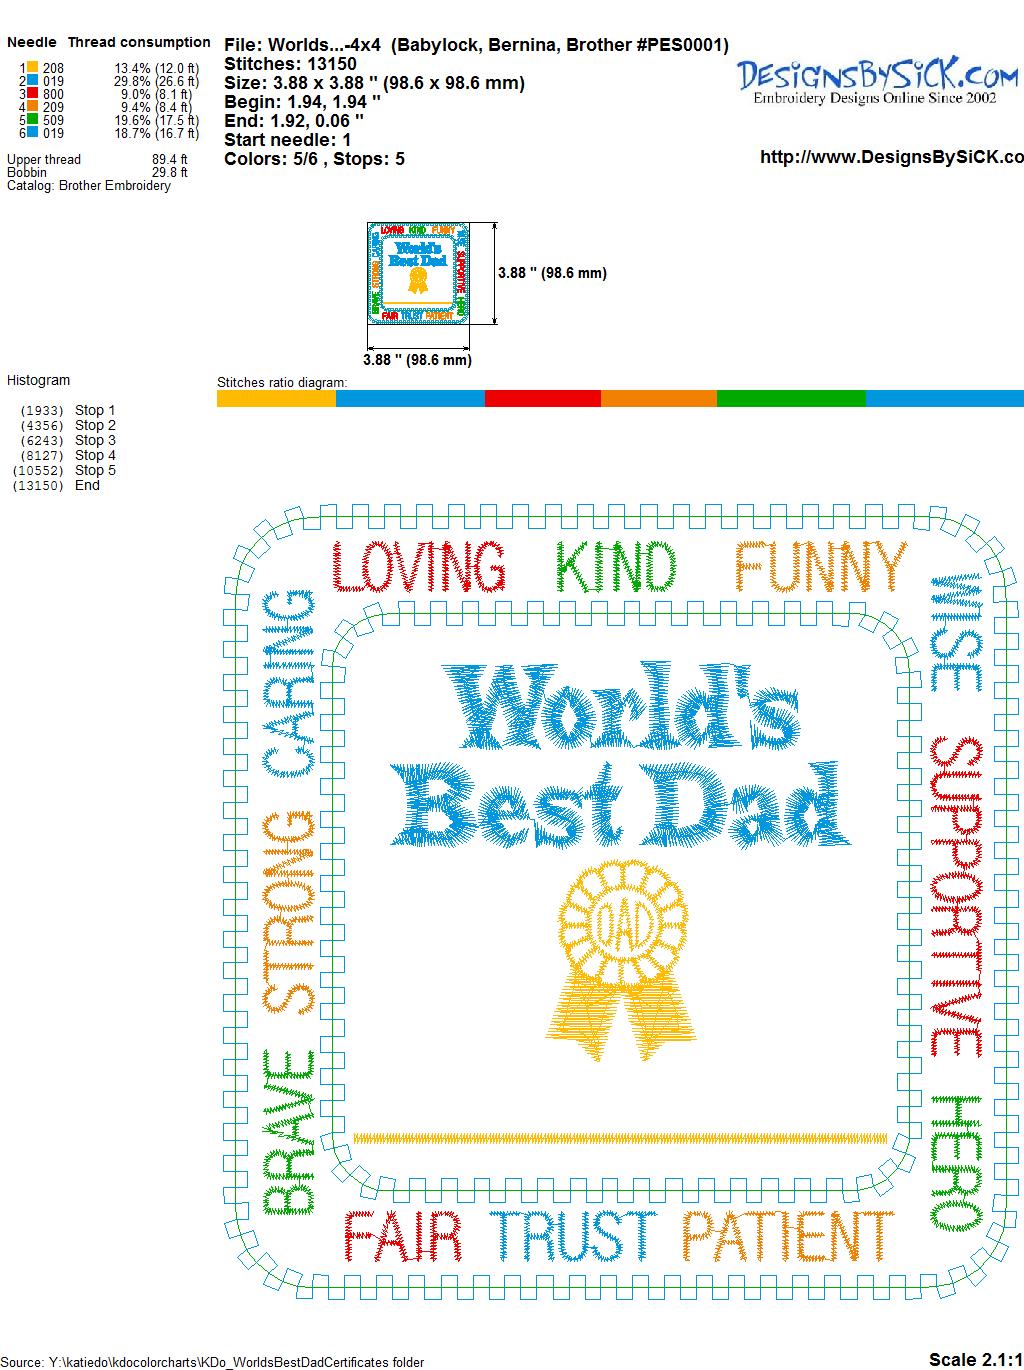Click green segment of stitches ratio diagram
The height and width of the screenshot is (1370, 1024).
(x=790, y=399)
